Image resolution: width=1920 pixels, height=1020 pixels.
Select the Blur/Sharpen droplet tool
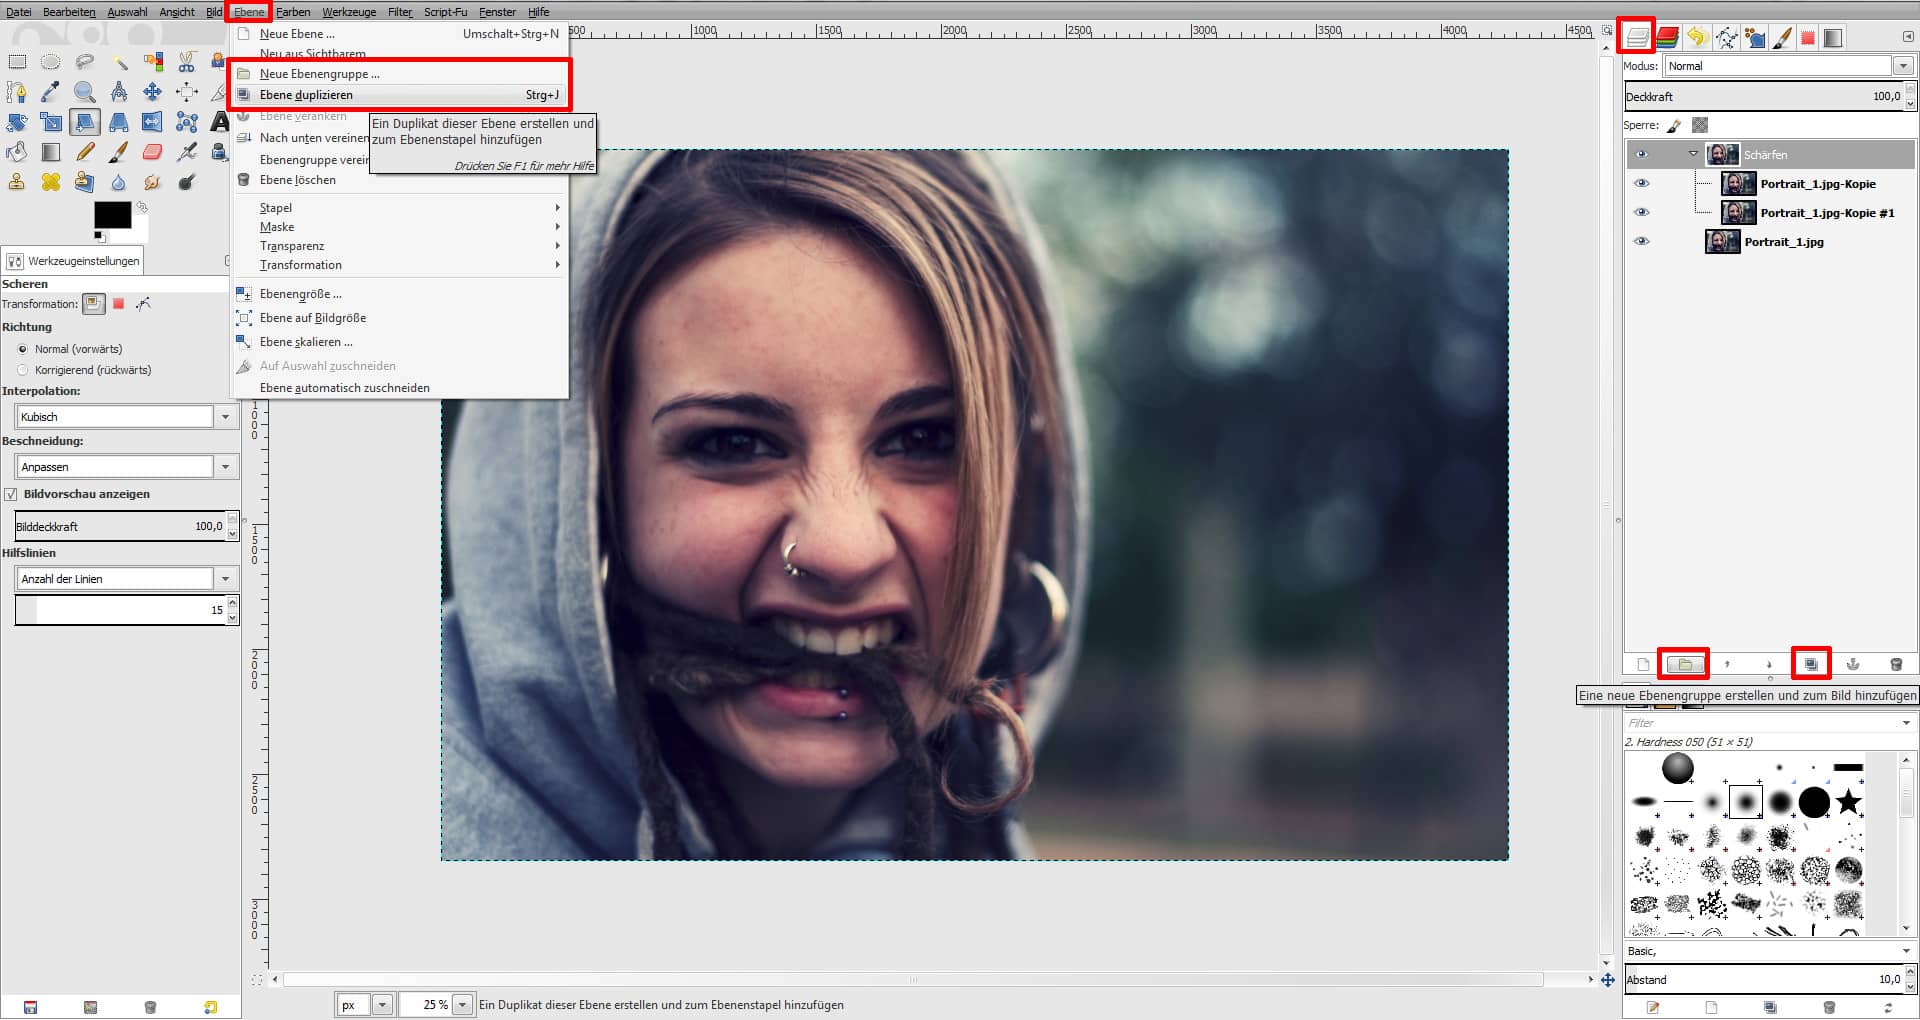click(119, 182)
